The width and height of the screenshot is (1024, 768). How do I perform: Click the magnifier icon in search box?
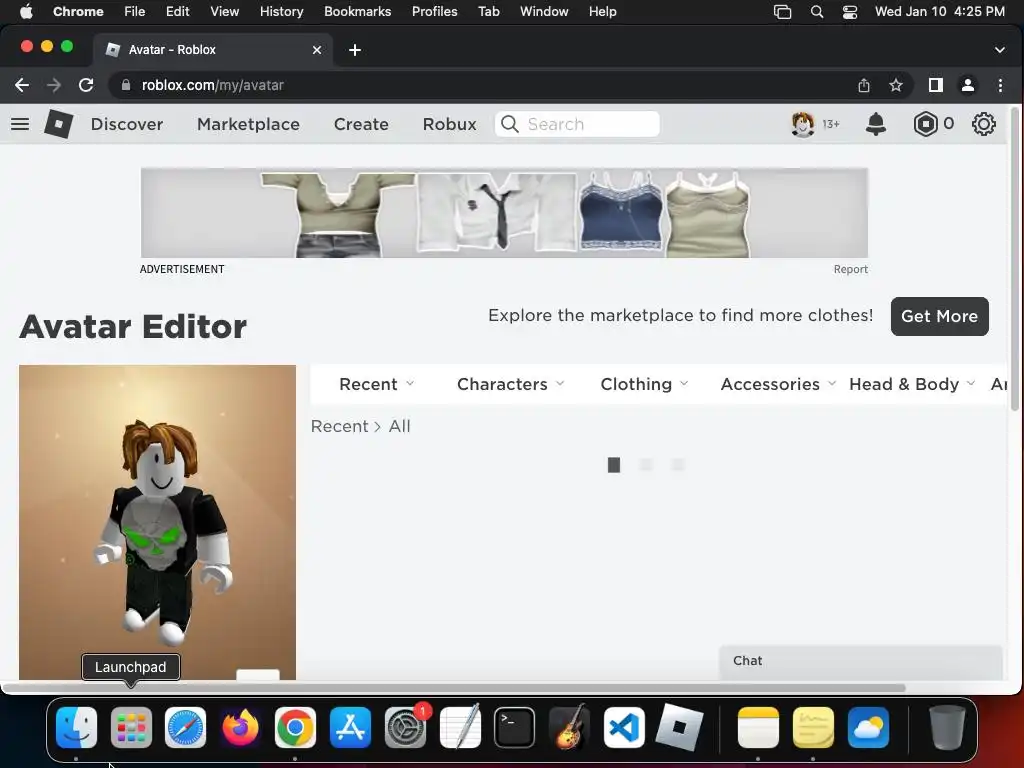pos(509,124)
